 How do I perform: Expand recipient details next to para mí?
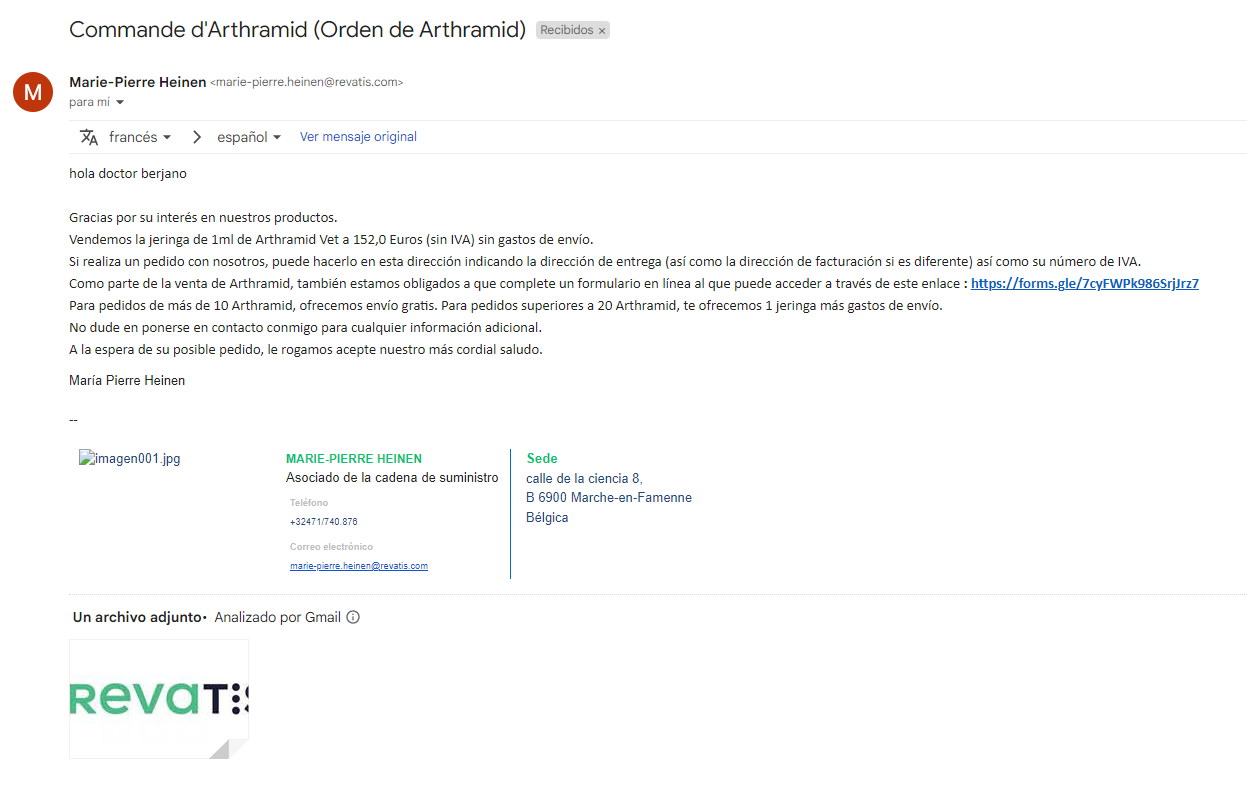(120, 103)
